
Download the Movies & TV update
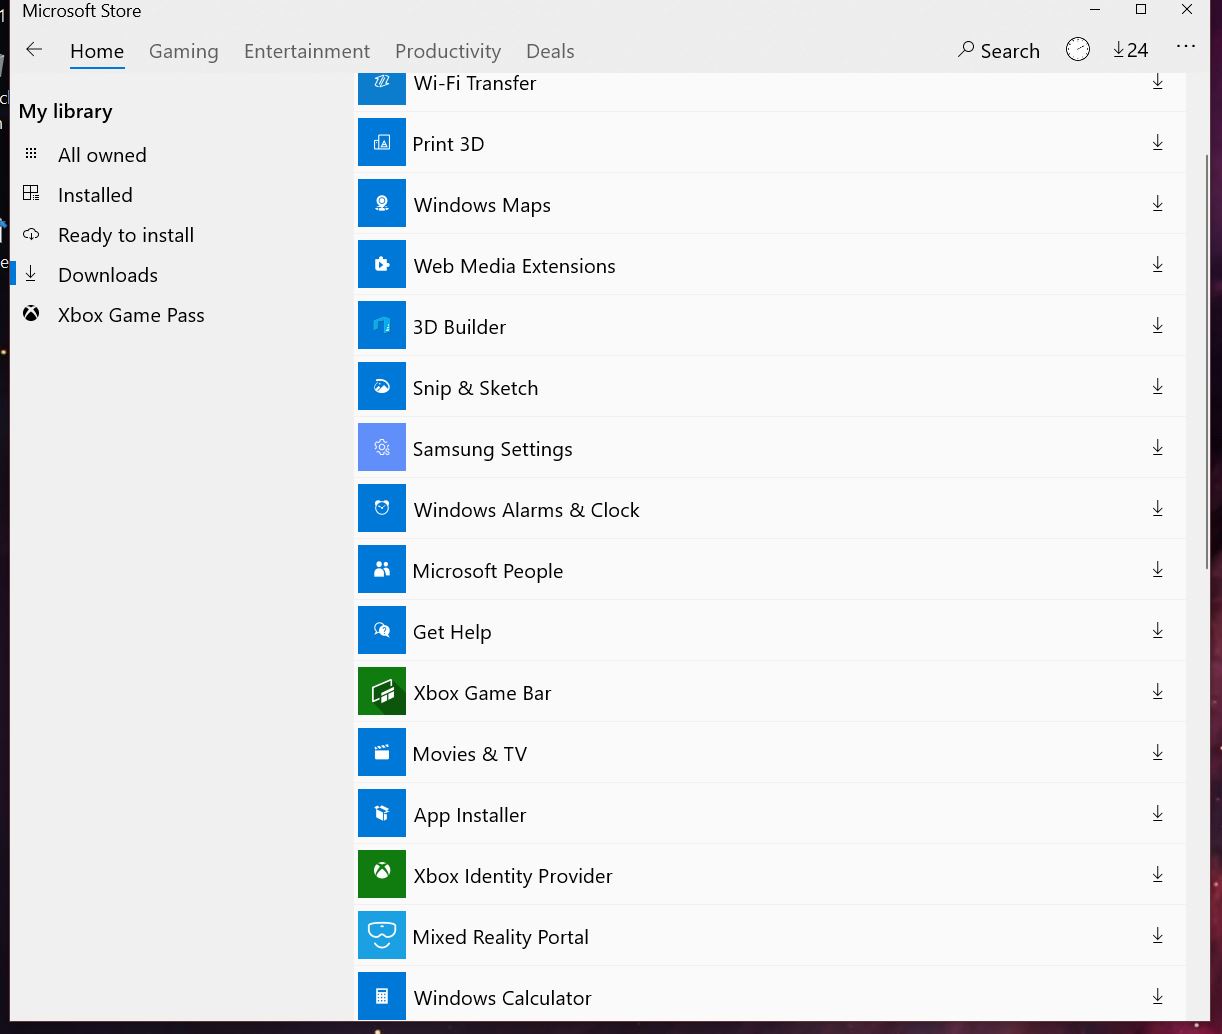click(1157, 753)
